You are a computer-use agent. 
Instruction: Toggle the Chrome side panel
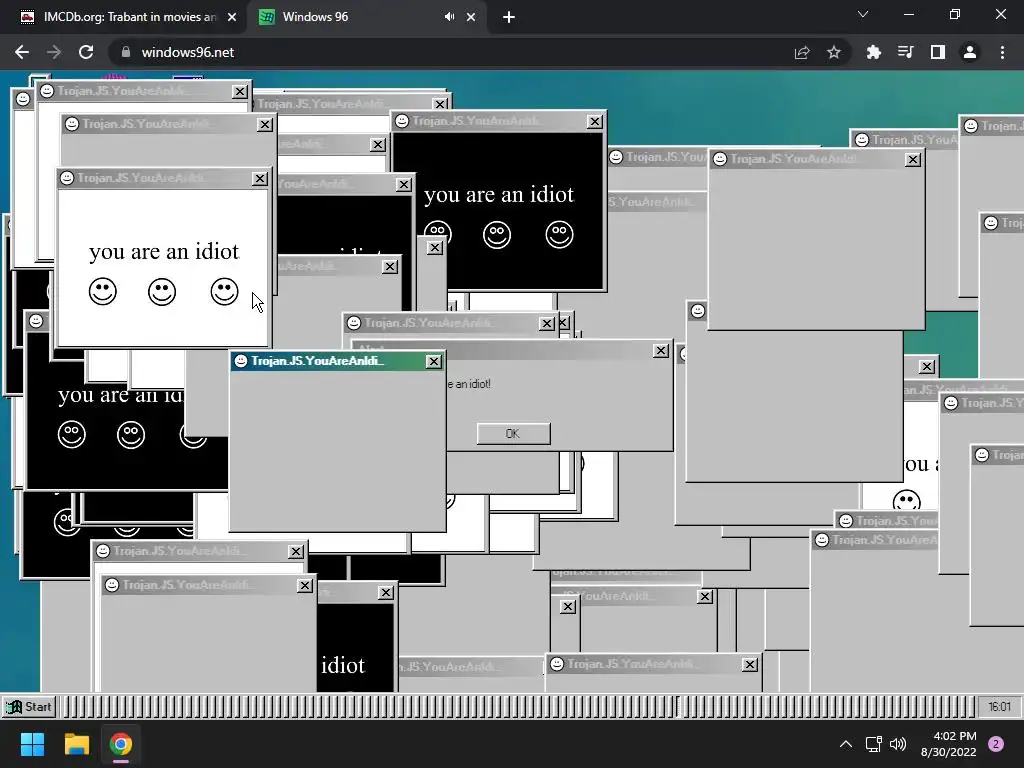938,52
